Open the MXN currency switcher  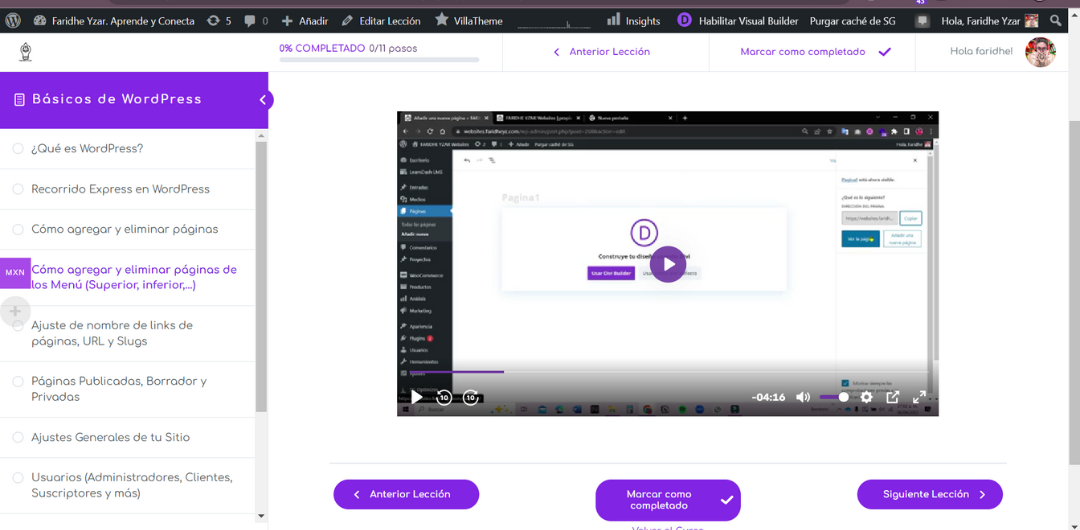pos(15,272)
